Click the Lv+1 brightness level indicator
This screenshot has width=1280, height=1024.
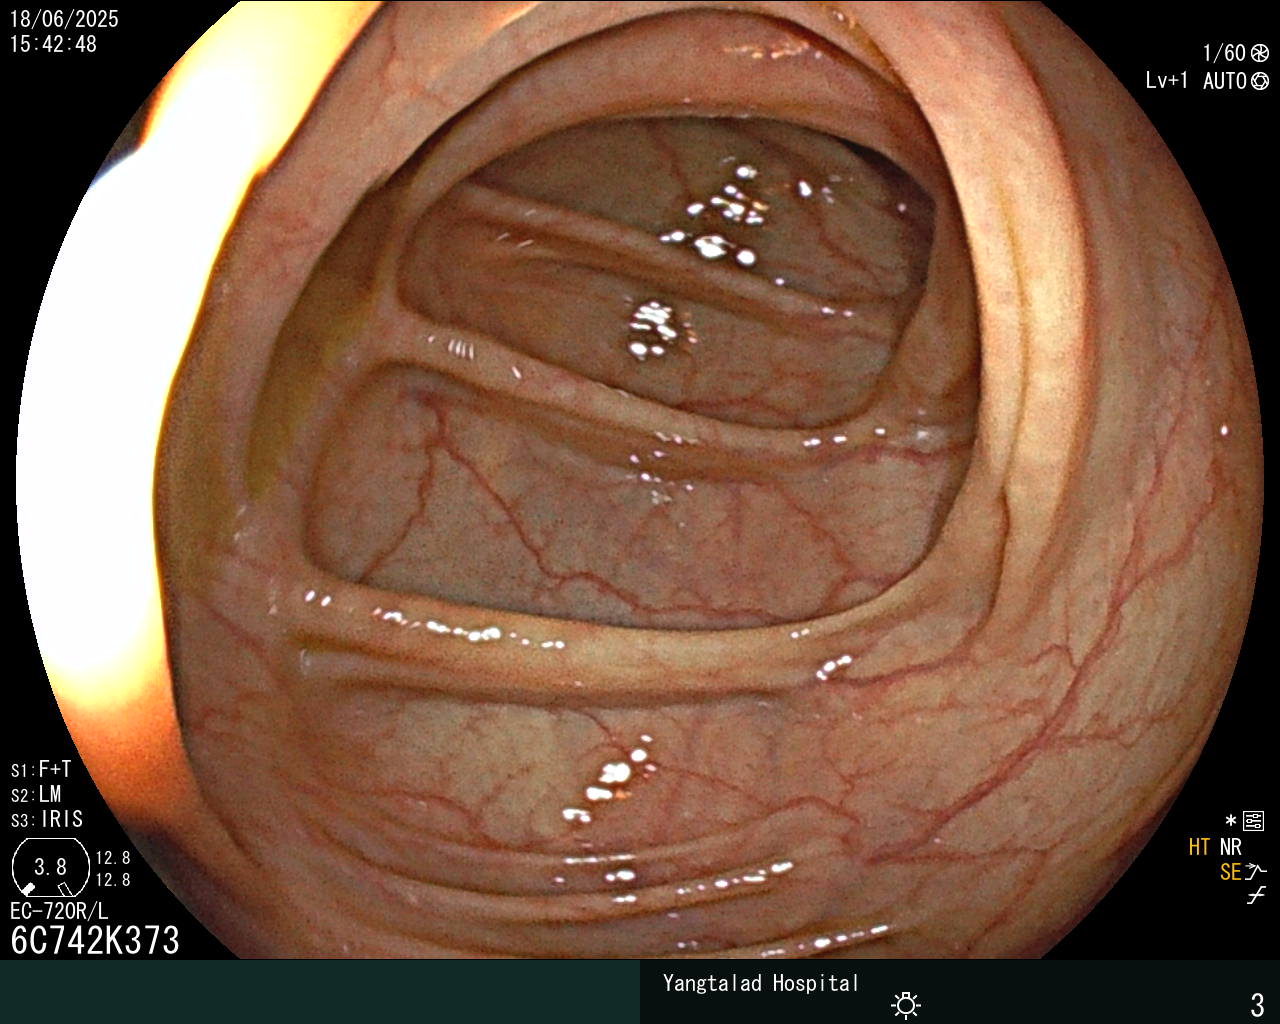[x=1167, y=81]
